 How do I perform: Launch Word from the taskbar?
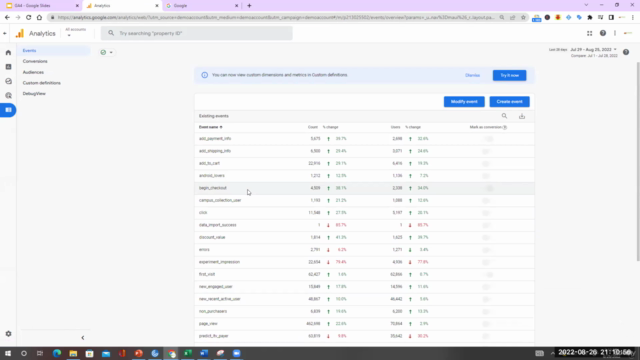[x=204, y=353]
